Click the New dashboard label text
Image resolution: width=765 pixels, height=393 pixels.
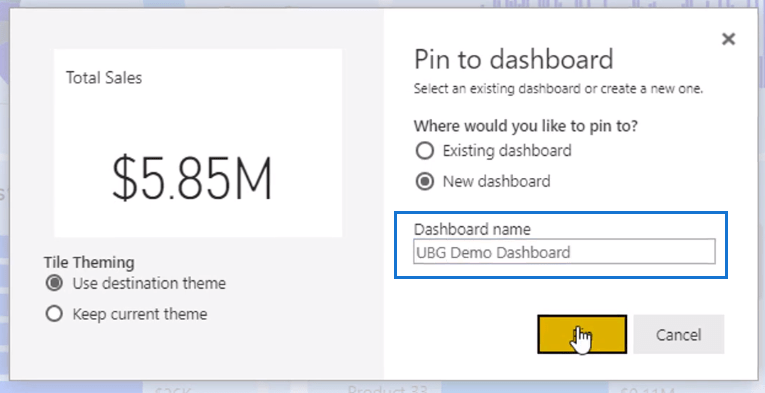tap(497, 181)
